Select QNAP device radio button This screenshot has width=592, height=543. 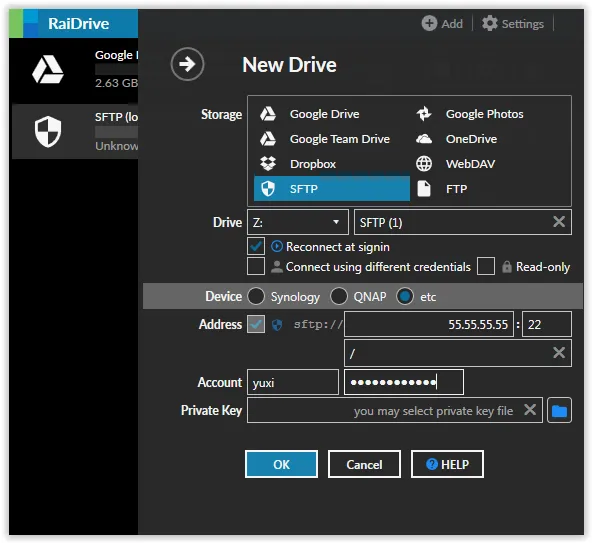pos(339,296)
